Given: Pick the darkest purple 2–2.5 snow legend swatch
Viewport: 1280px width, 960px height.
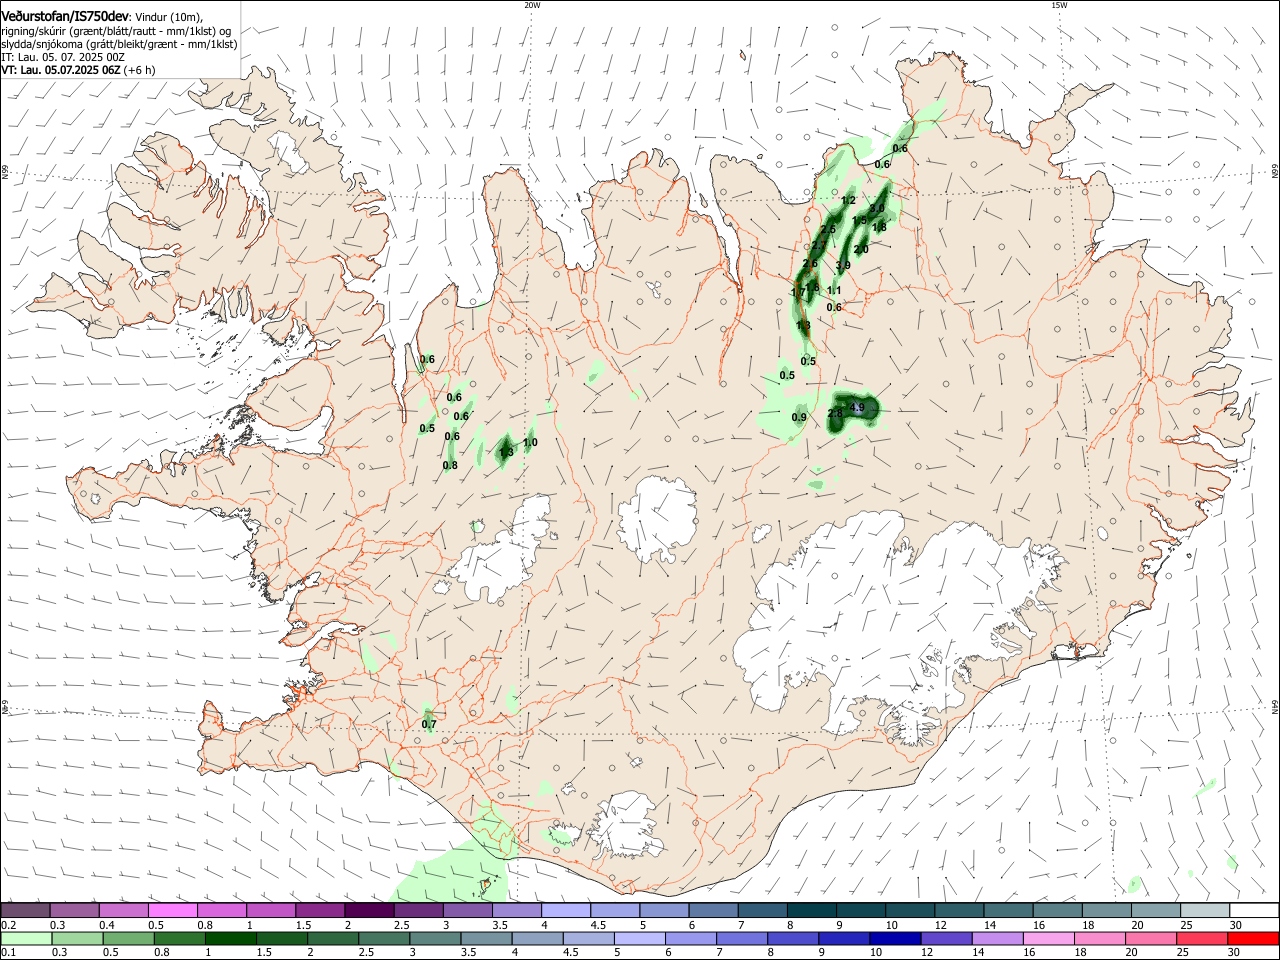Looking at the screenshot, I should (x=370, y=911).
